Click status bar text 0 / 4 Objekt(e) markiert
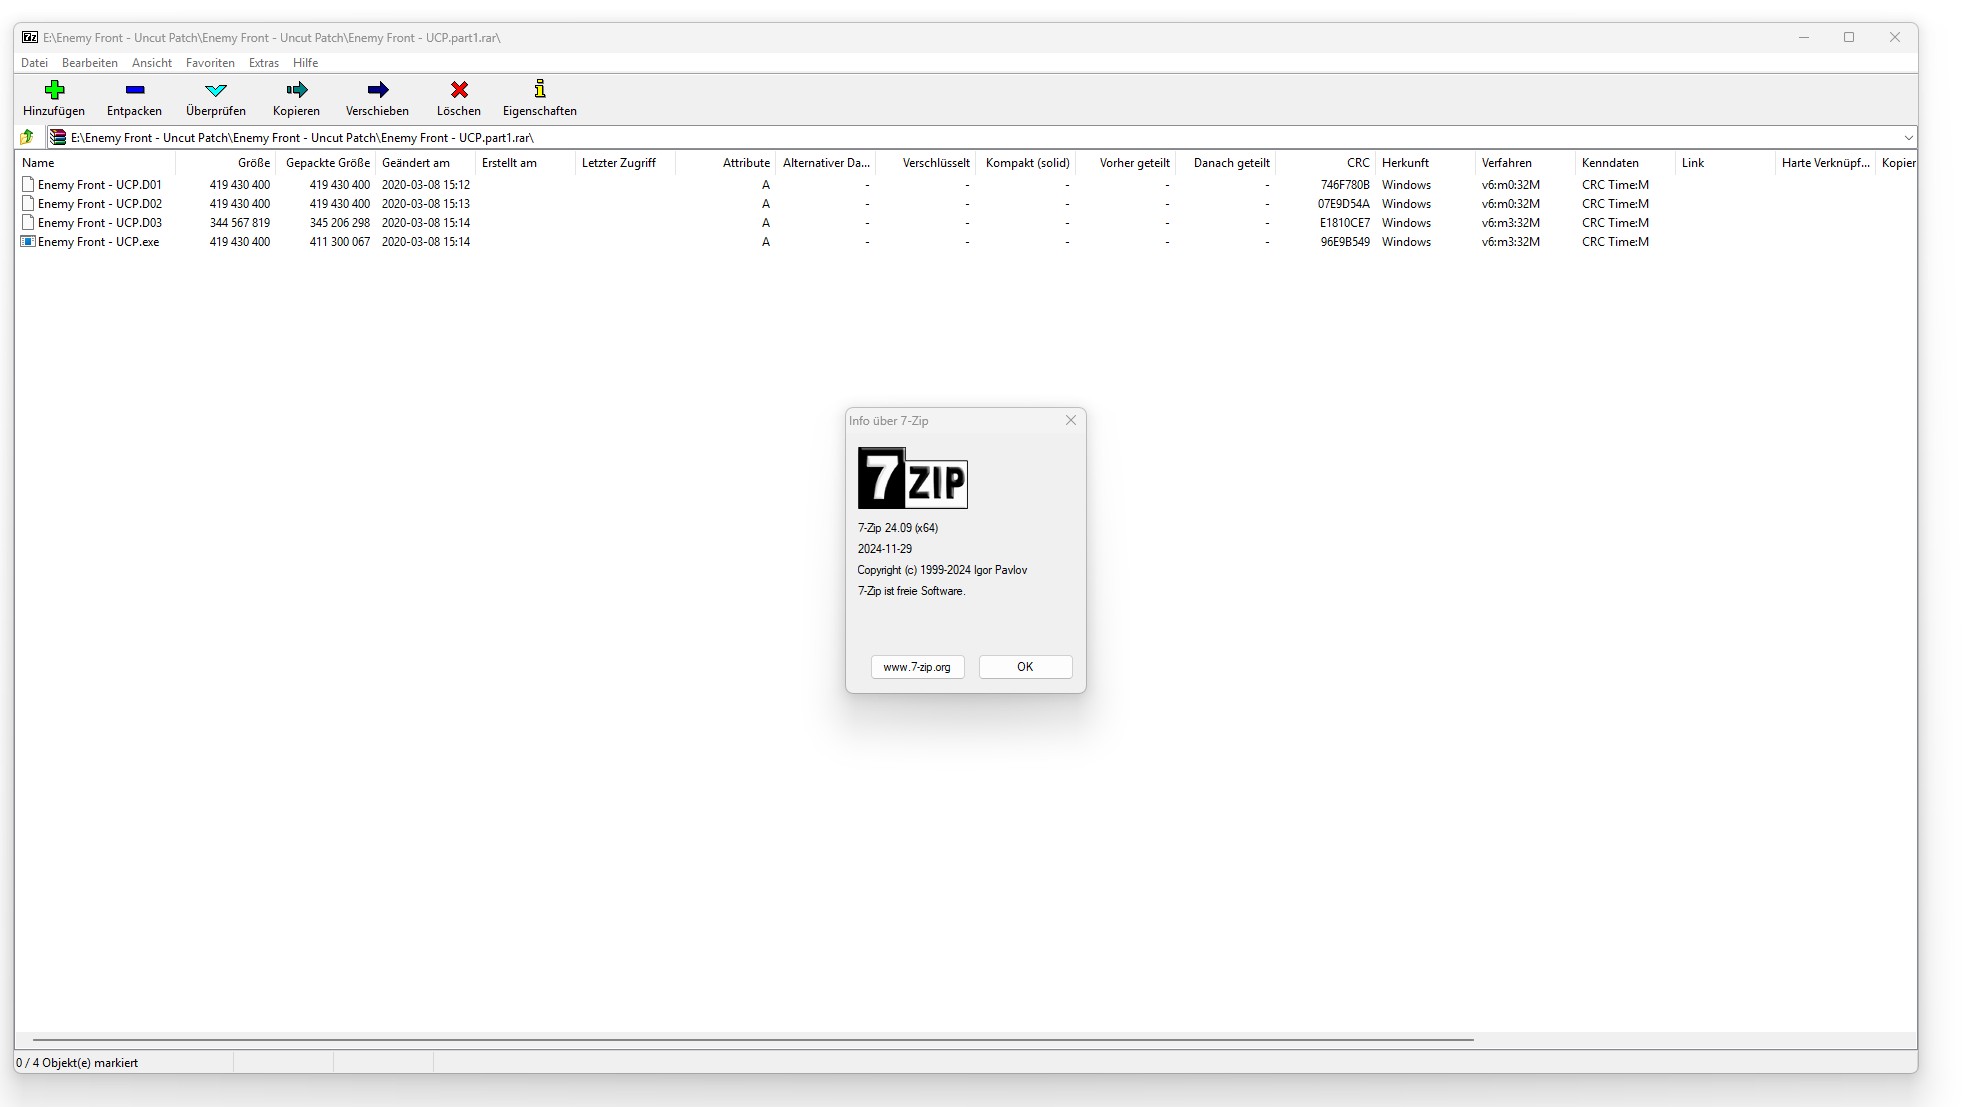 point(77,1063)
